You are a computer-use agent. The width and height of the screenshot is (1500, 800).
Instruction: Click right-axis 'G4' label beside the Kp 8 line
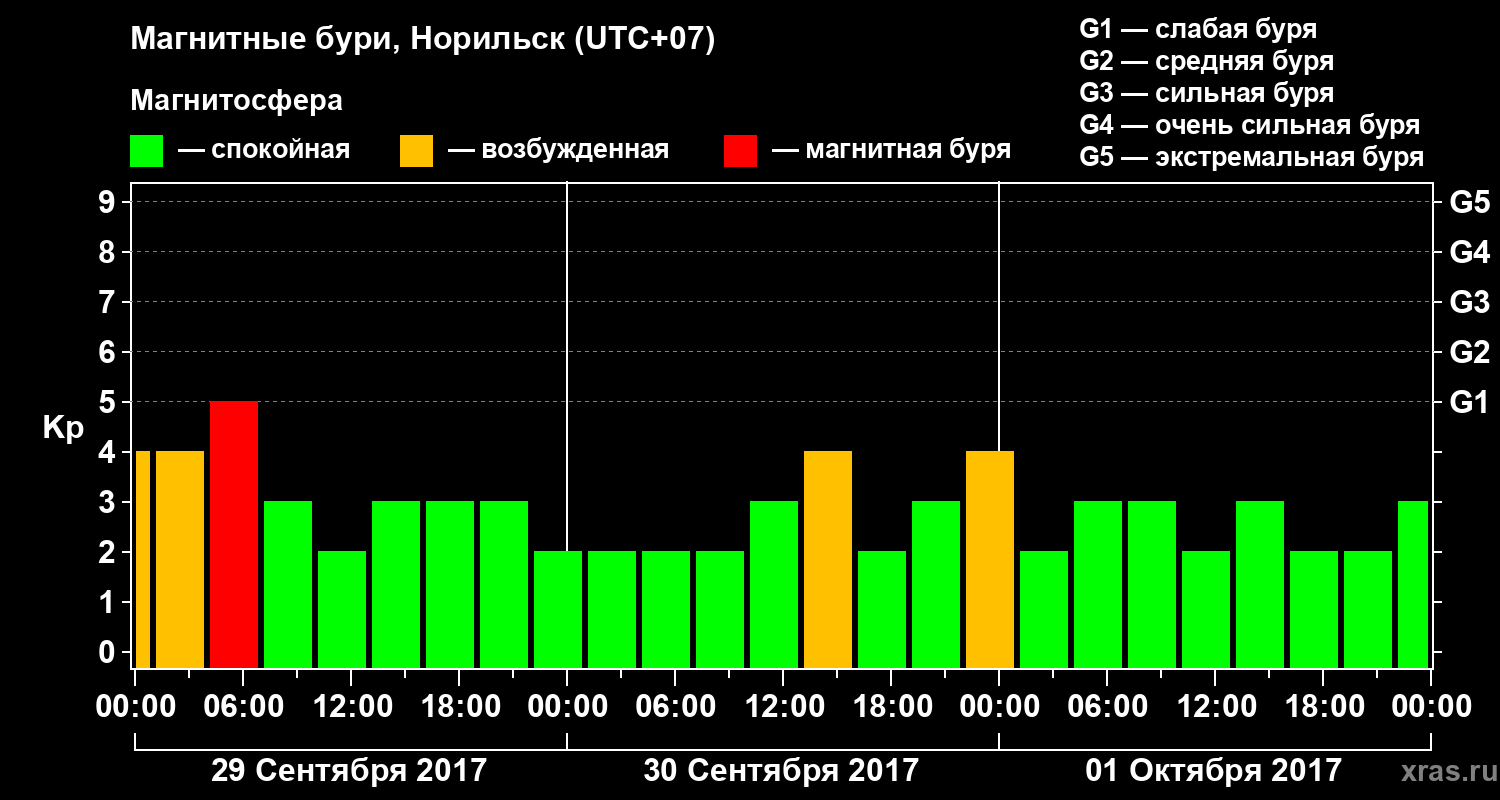click(x=1469, y=252)
